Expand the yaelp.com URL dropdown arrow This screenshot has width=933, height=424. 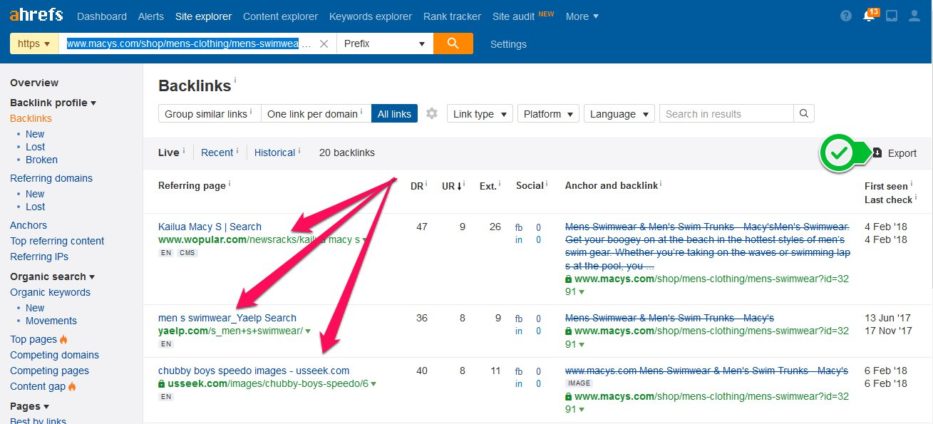[x=308, y=331]
